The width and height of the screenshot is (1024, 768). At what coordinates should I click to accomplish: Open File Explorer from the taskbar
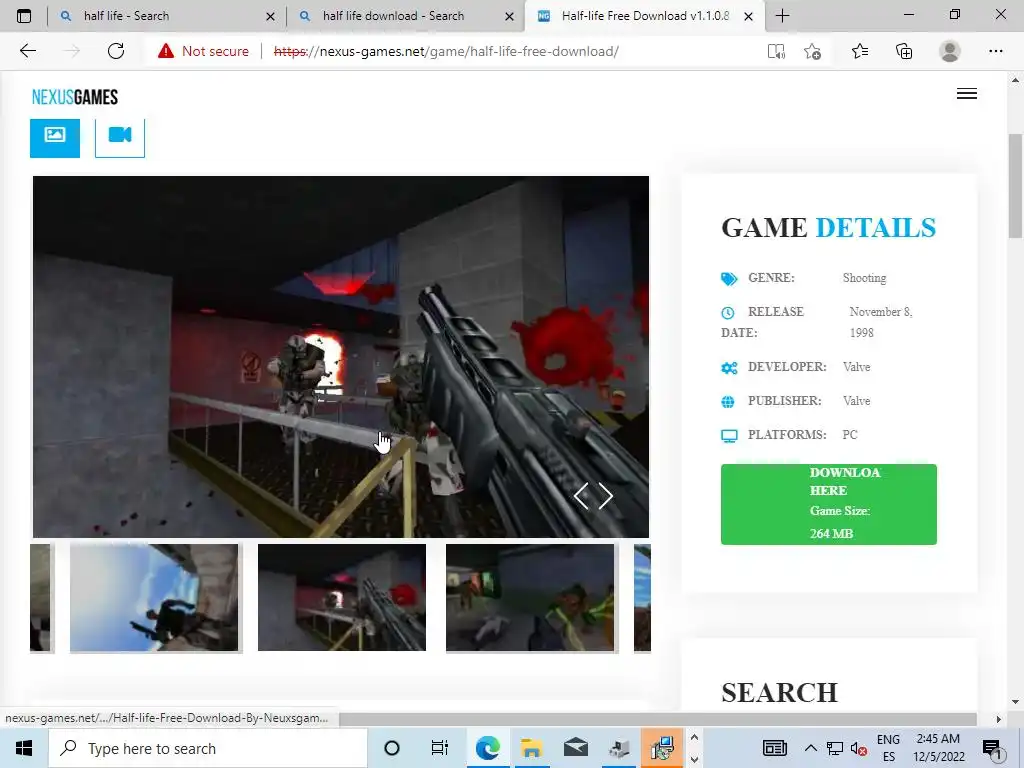tap(531, 748)
